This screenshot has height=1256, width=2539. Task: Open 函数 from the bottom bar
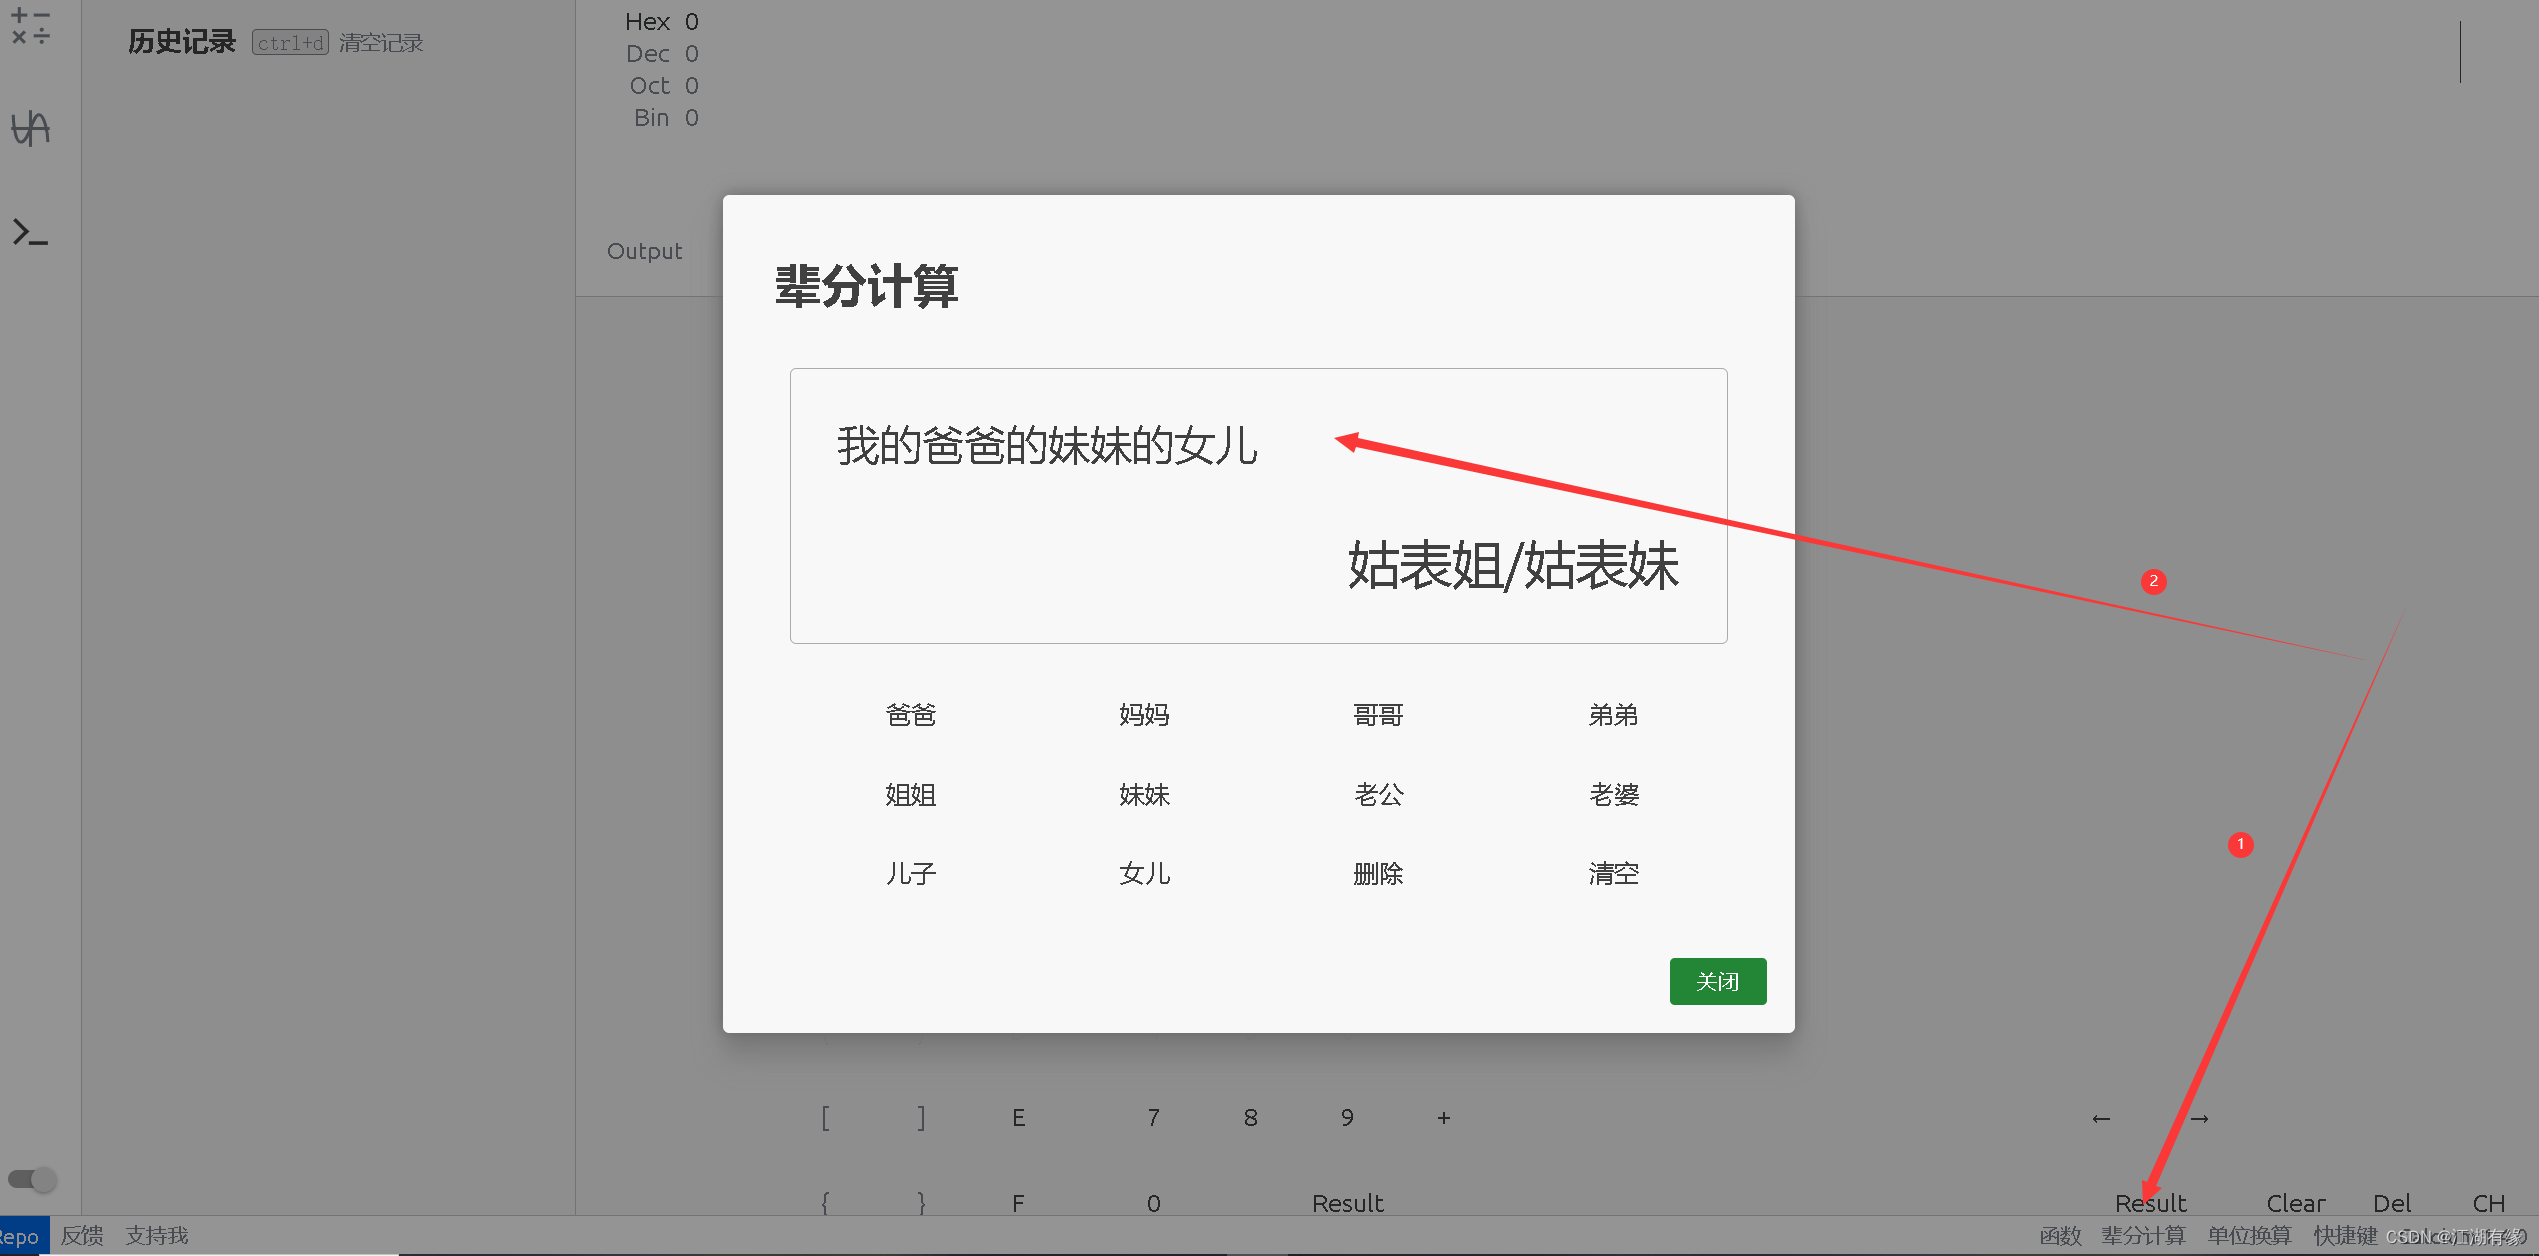[x=2060, y=1235]
